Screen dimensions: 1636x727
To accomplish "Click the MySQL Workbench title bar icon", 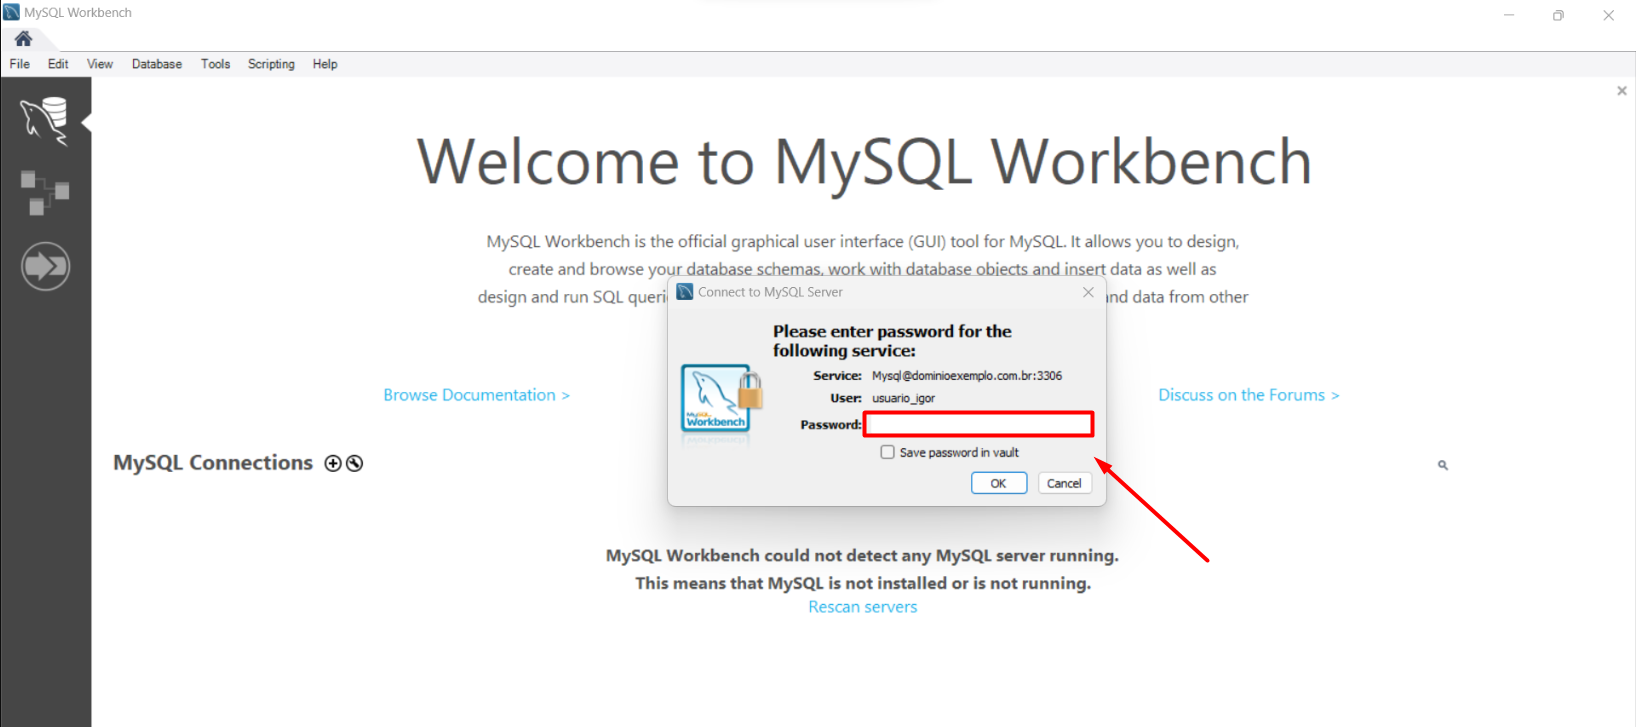I will pyautogui.click(x=11, y=12).
